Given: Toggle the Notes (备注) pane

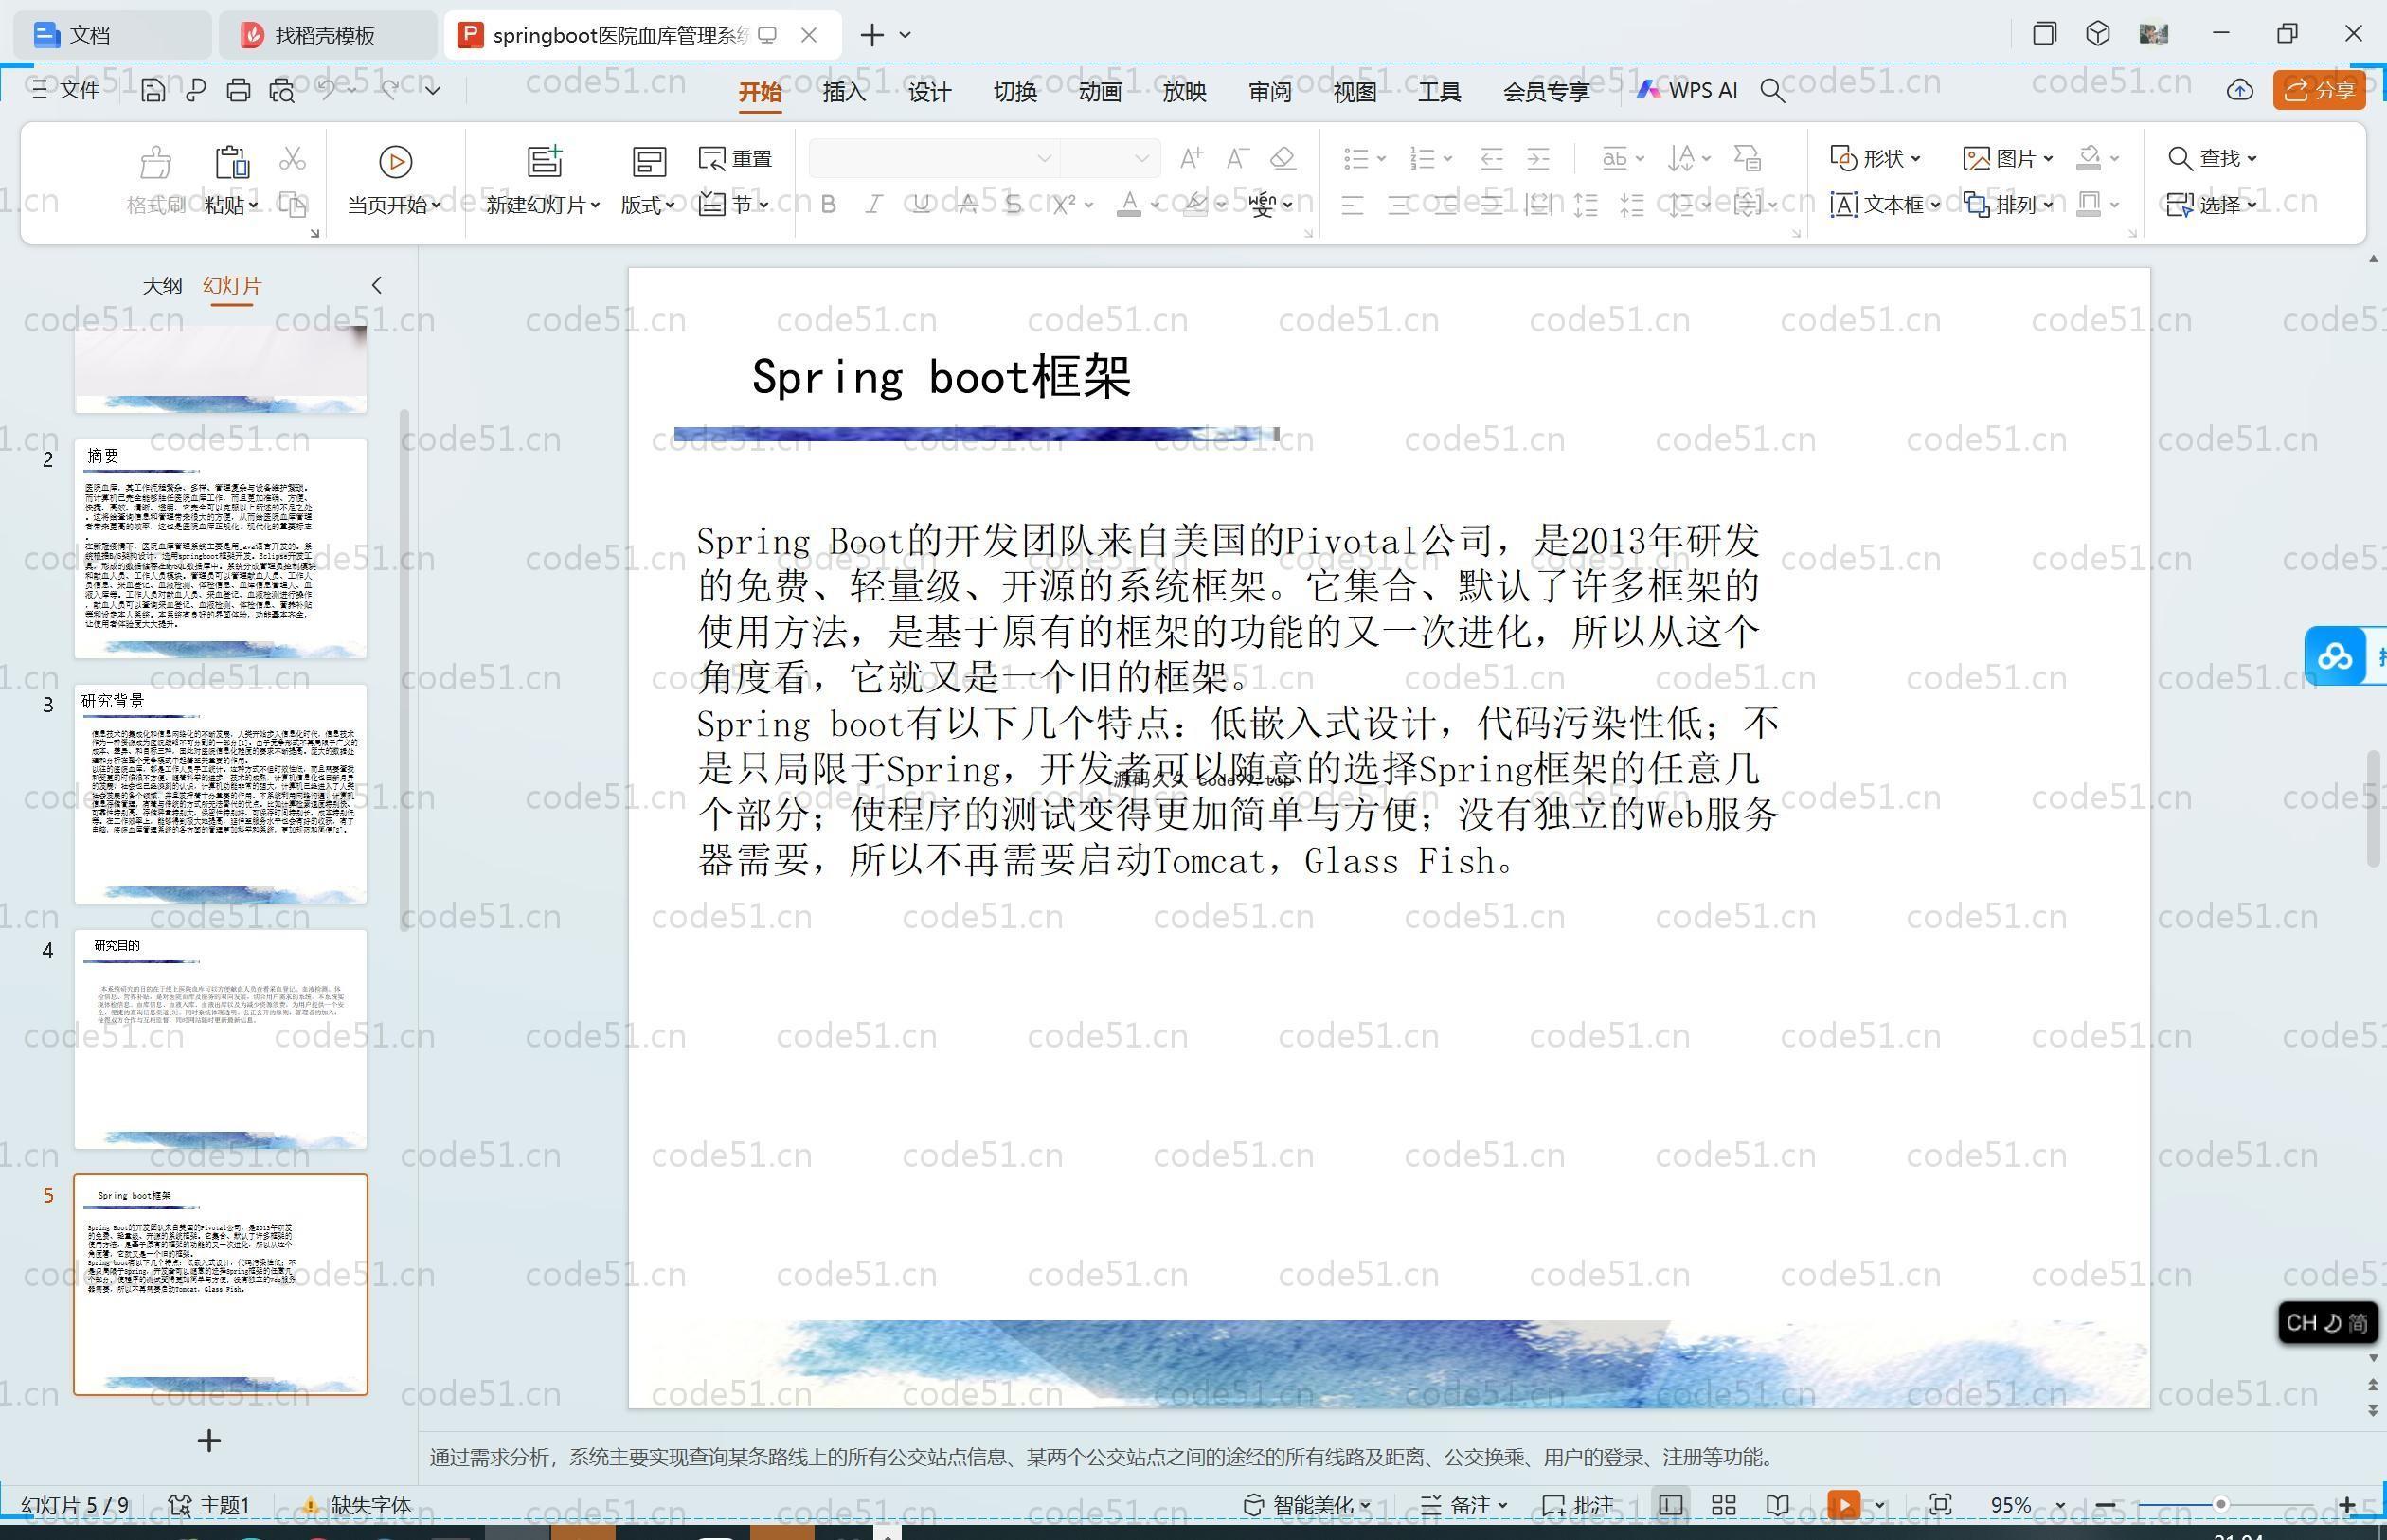Looking at the screenshot, I should 1464,1505.
